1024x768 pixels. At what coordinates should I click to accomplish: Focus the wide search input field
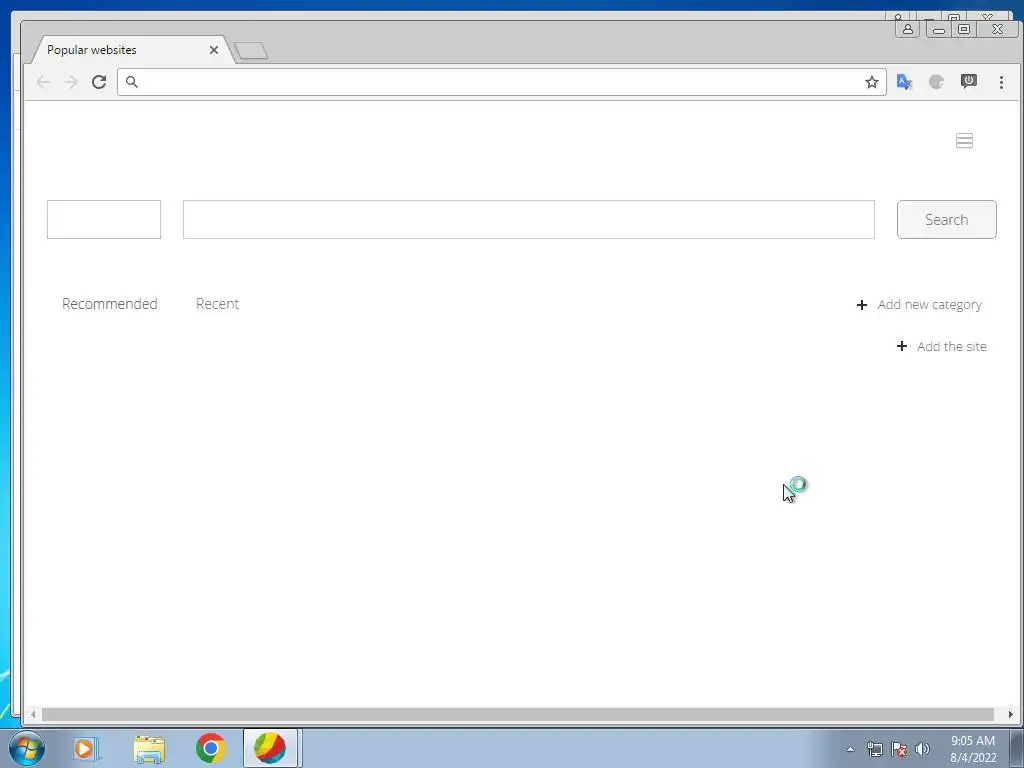(529, 219)
